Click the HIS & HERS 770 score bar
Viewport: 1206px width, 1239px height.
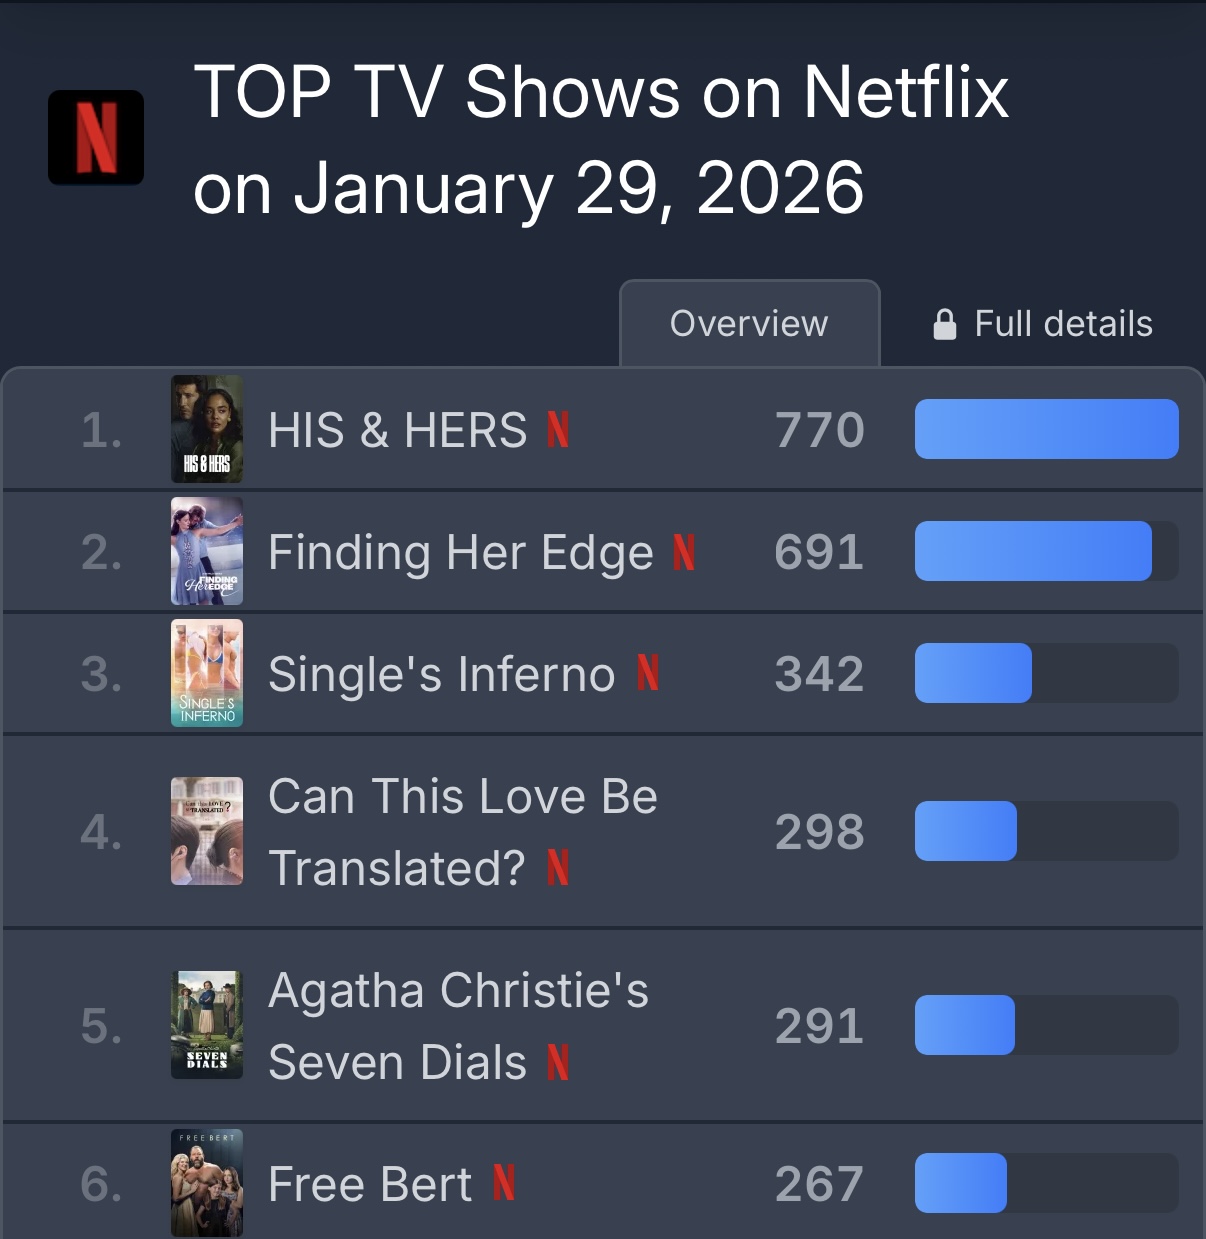1047,429
